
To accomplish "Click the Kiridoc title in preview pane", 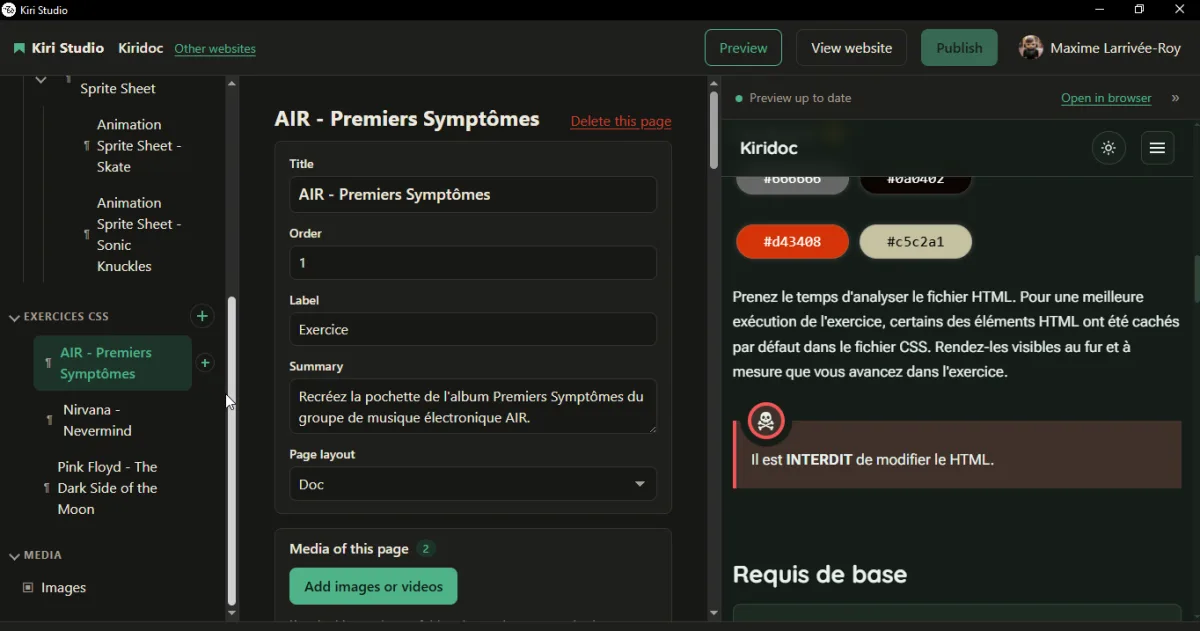I will 769,148.
